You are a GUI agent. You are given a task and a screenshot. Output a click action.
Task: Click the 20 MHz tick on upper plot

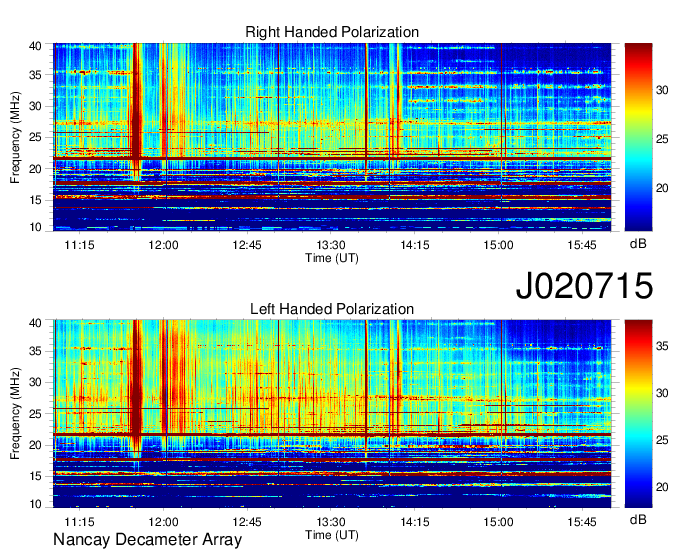pos(36,169)
